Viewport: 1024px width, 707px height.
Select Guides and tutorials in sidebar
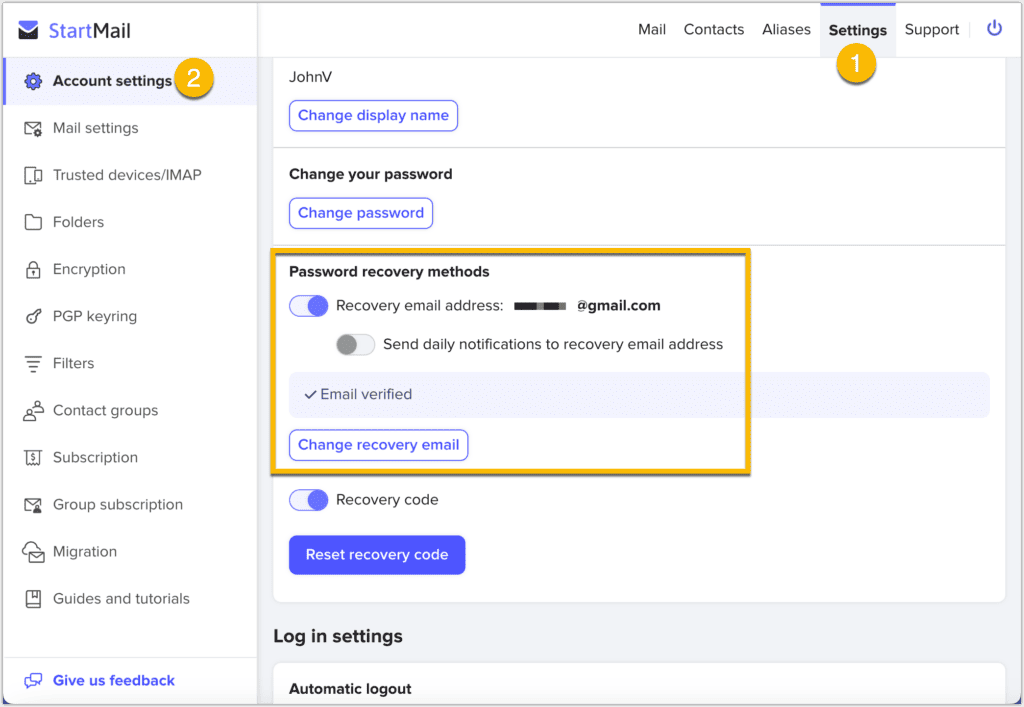[x=121, y=599]
